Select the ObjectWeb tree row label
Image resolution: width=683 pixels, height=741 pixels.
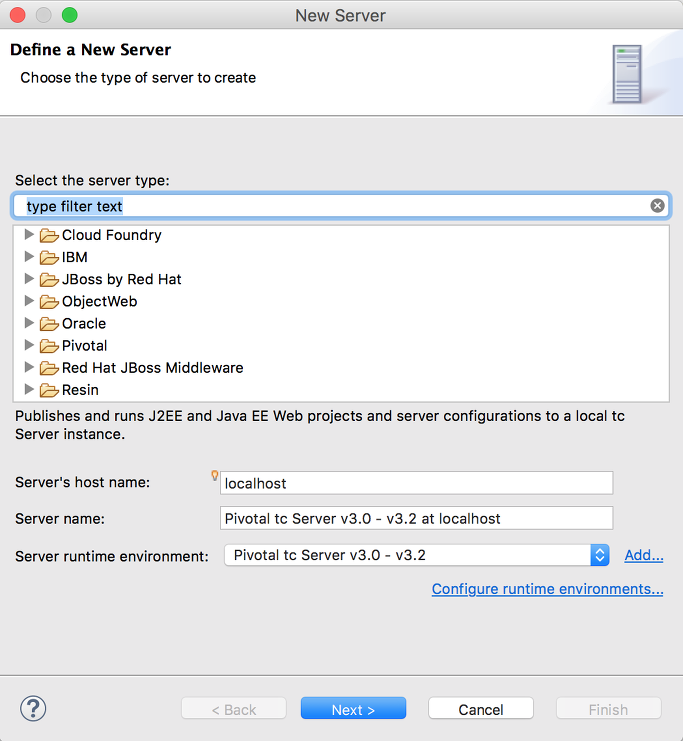point(99,302)
